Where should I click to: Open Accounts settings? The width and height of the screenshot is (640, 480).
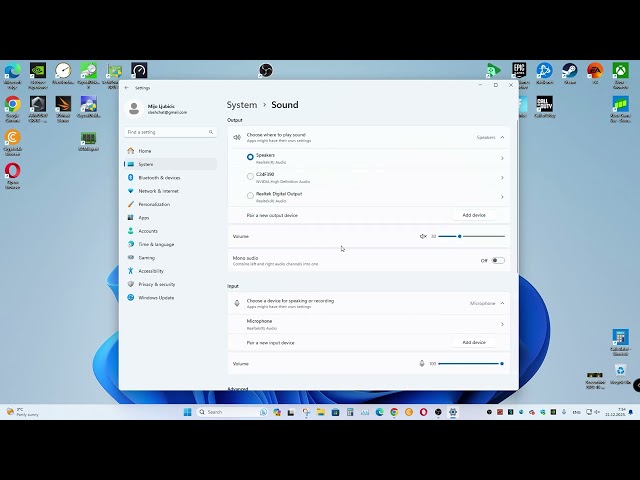(x=170, y=231)
